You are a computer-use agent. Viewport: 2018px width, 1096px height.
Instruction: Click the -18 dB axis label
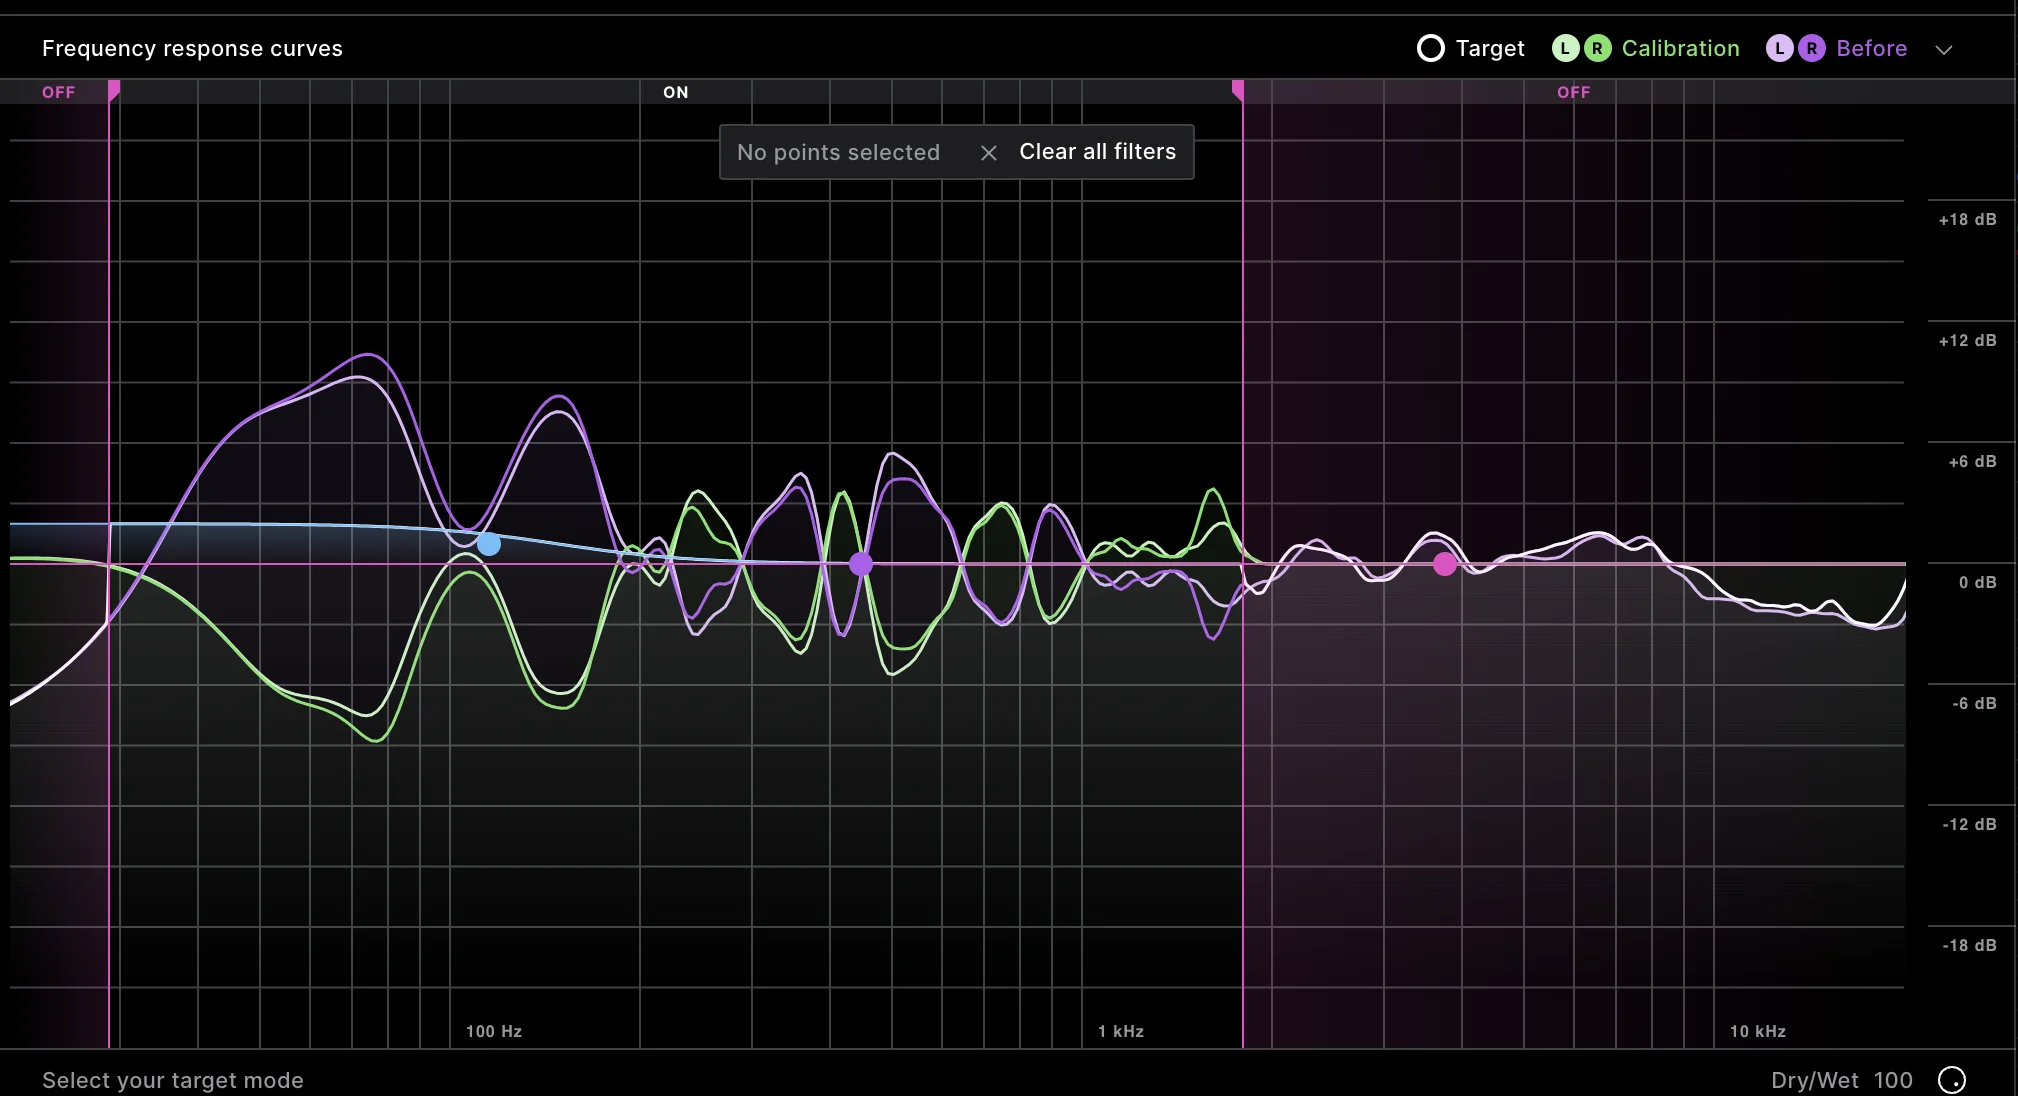coord(1969,945)
